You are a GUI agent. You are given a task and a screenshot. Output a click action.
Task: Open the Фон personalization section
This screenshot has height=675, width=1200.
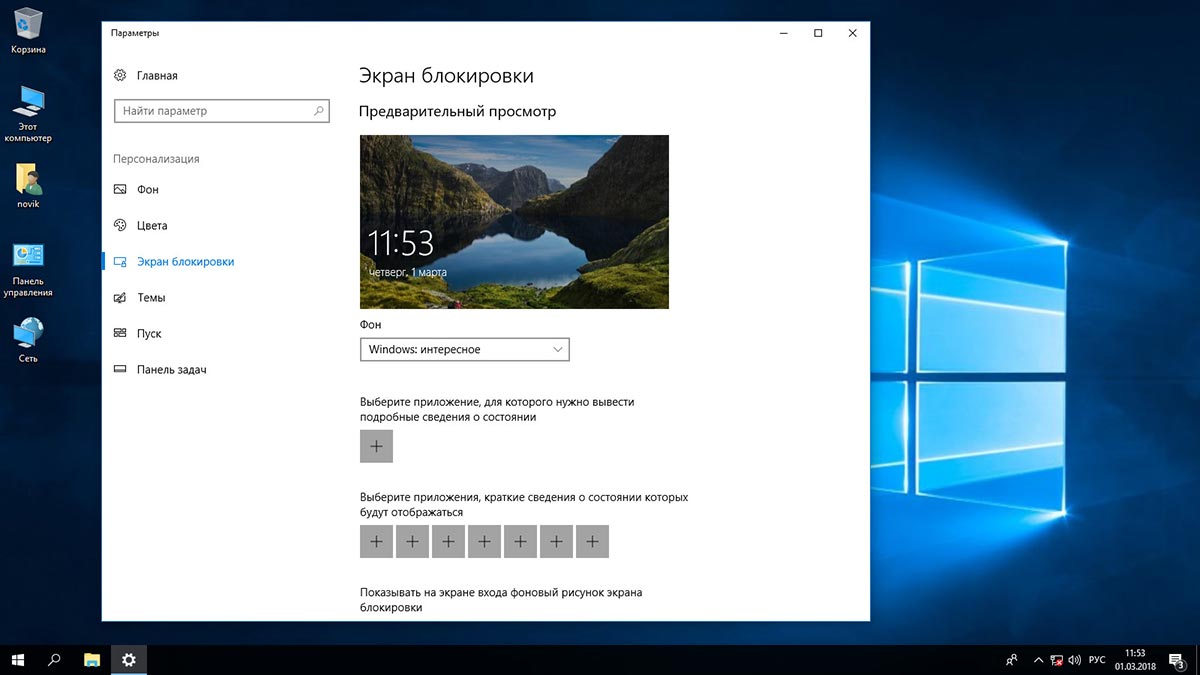point(148,189)
